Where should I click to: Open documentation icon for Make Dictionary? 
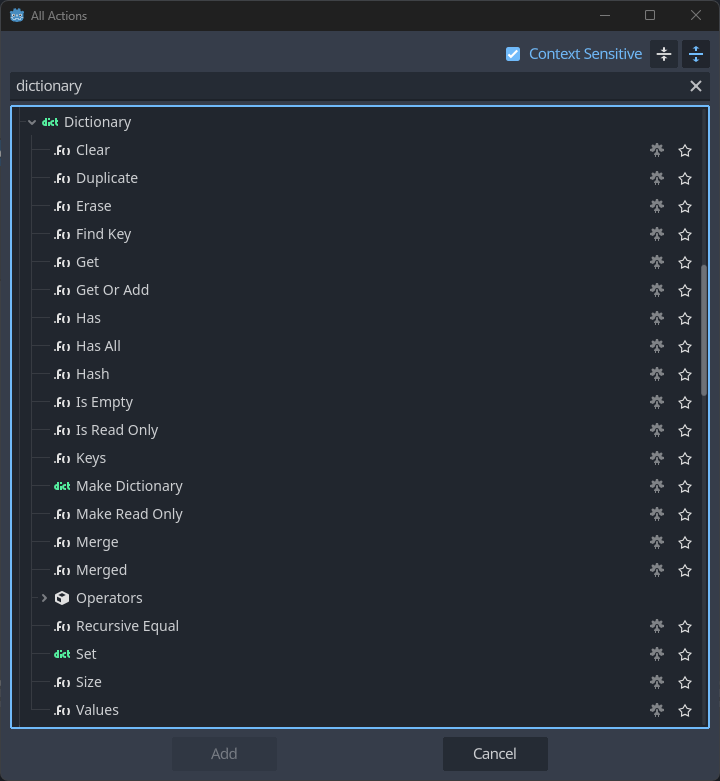[x=657, y=486]
